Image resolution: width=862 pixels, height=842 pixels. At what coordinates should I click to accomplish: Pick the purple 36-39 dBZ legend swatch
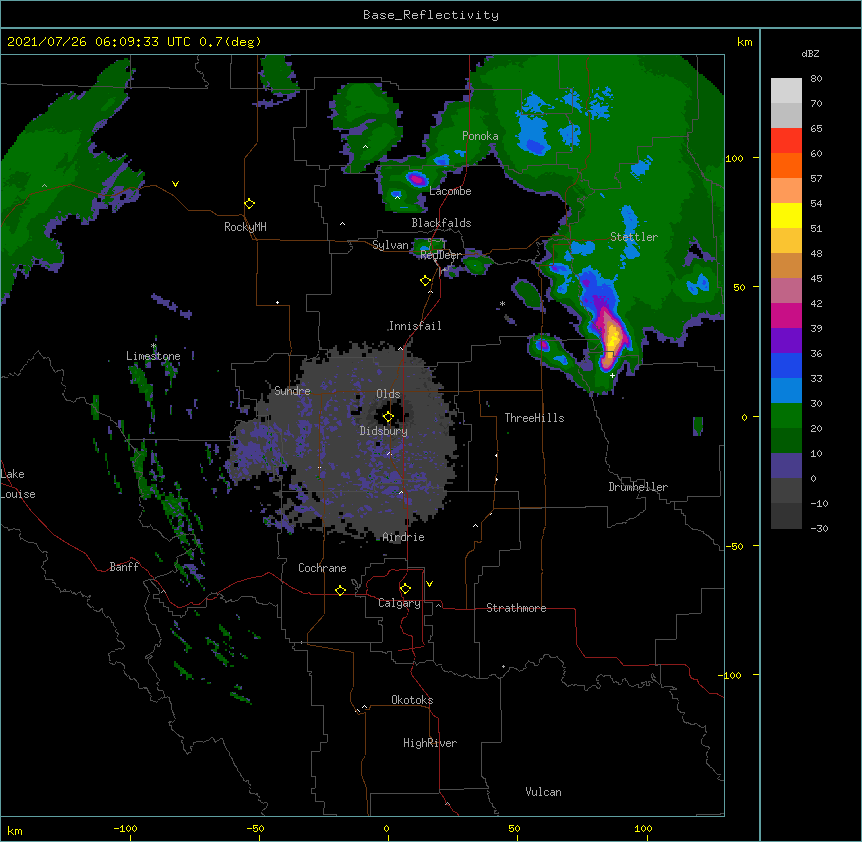(786, 341)
